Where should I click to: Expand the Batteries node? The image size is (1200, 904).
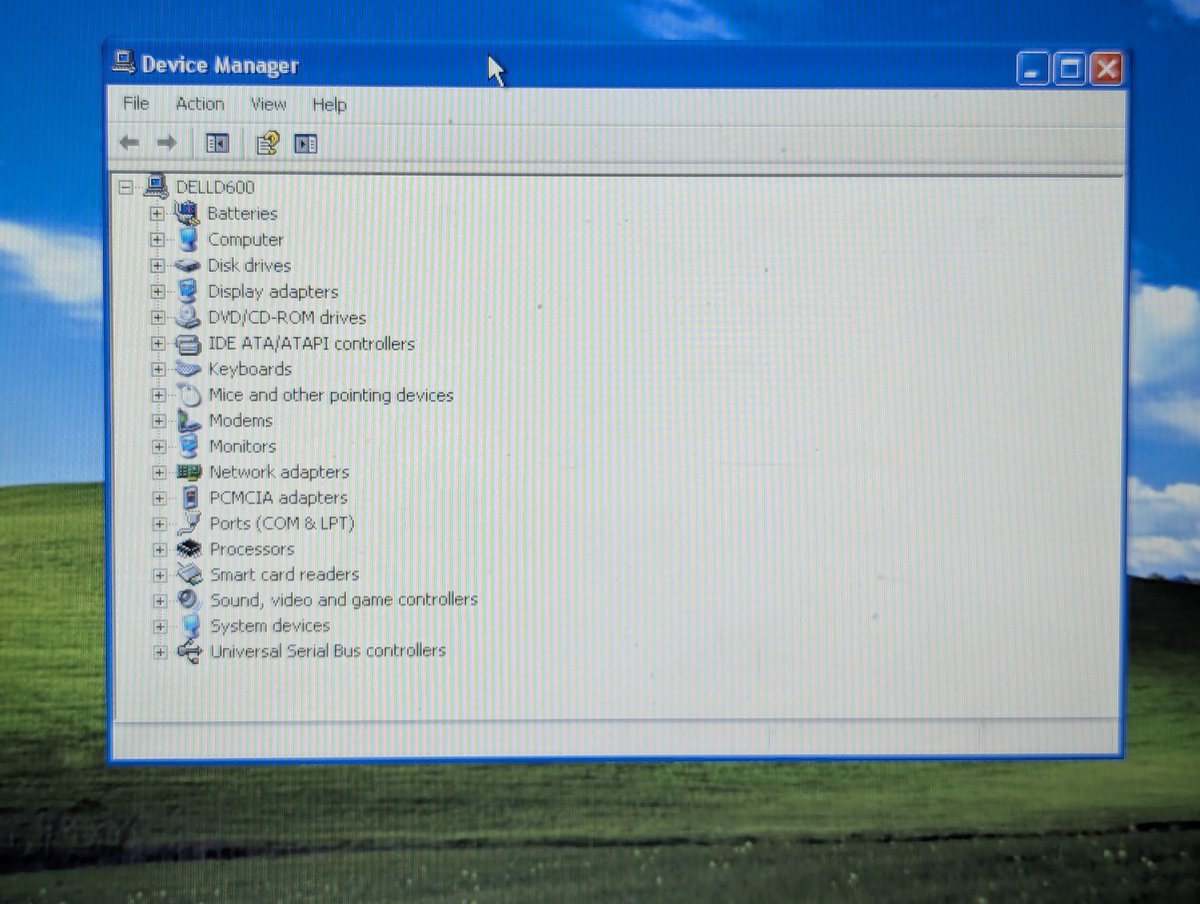click(x=157, y=213)
